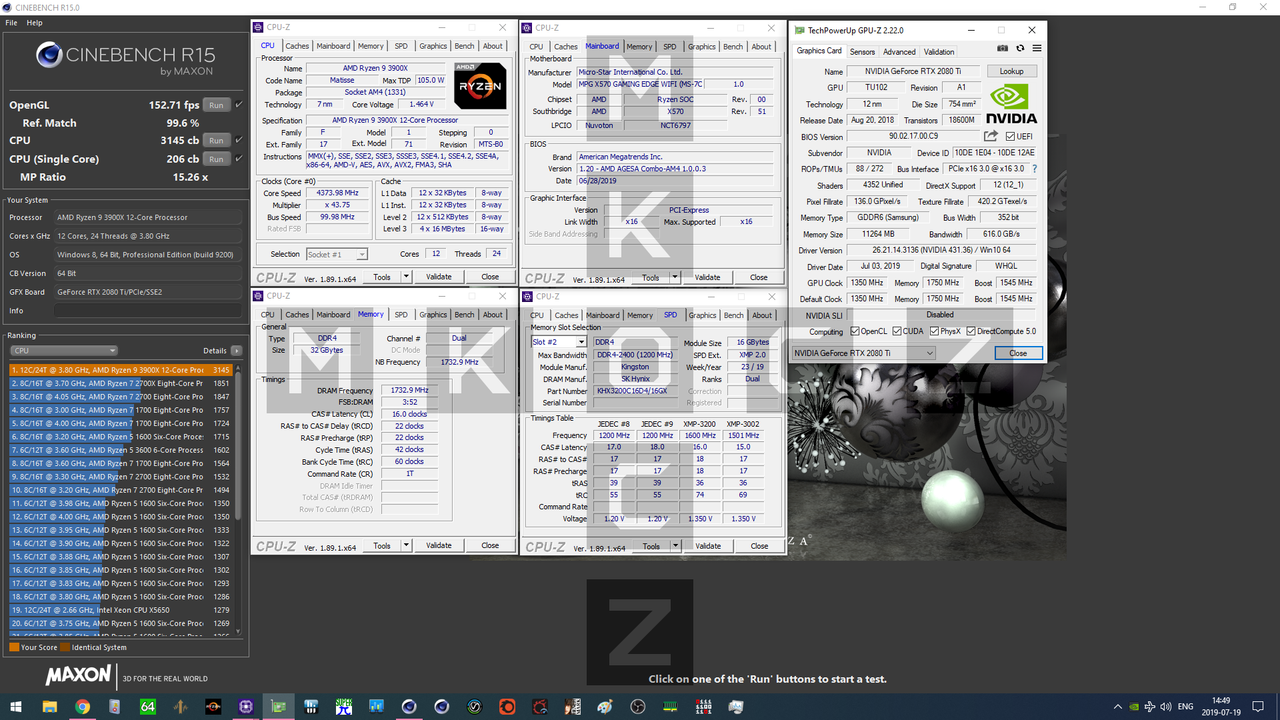Toggle the CPU test checkmark in Cinebench
This screenshot has height=720, width=1280.
(x=239, y=140)
